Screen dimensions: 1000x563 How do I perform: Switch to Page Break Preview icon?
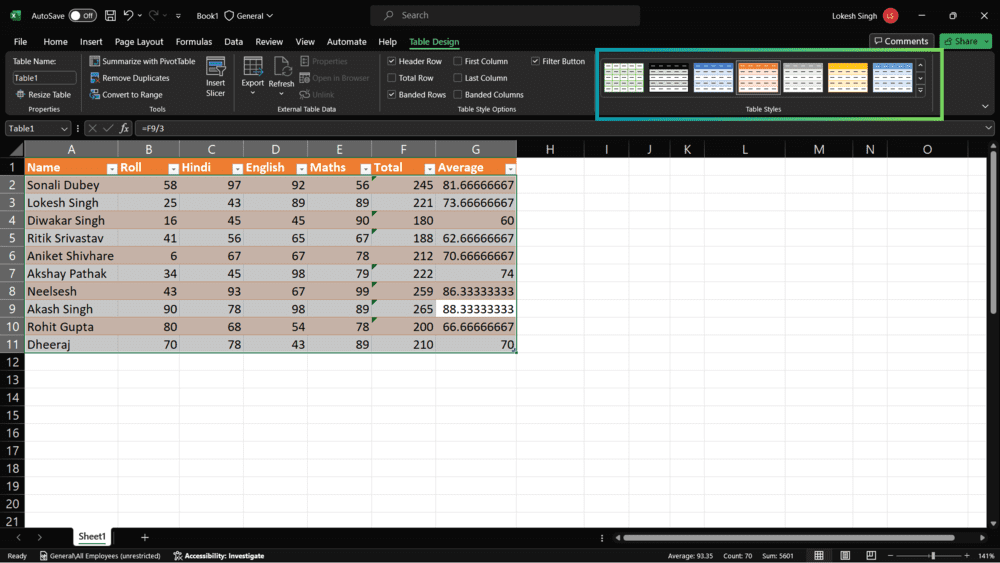871,555
